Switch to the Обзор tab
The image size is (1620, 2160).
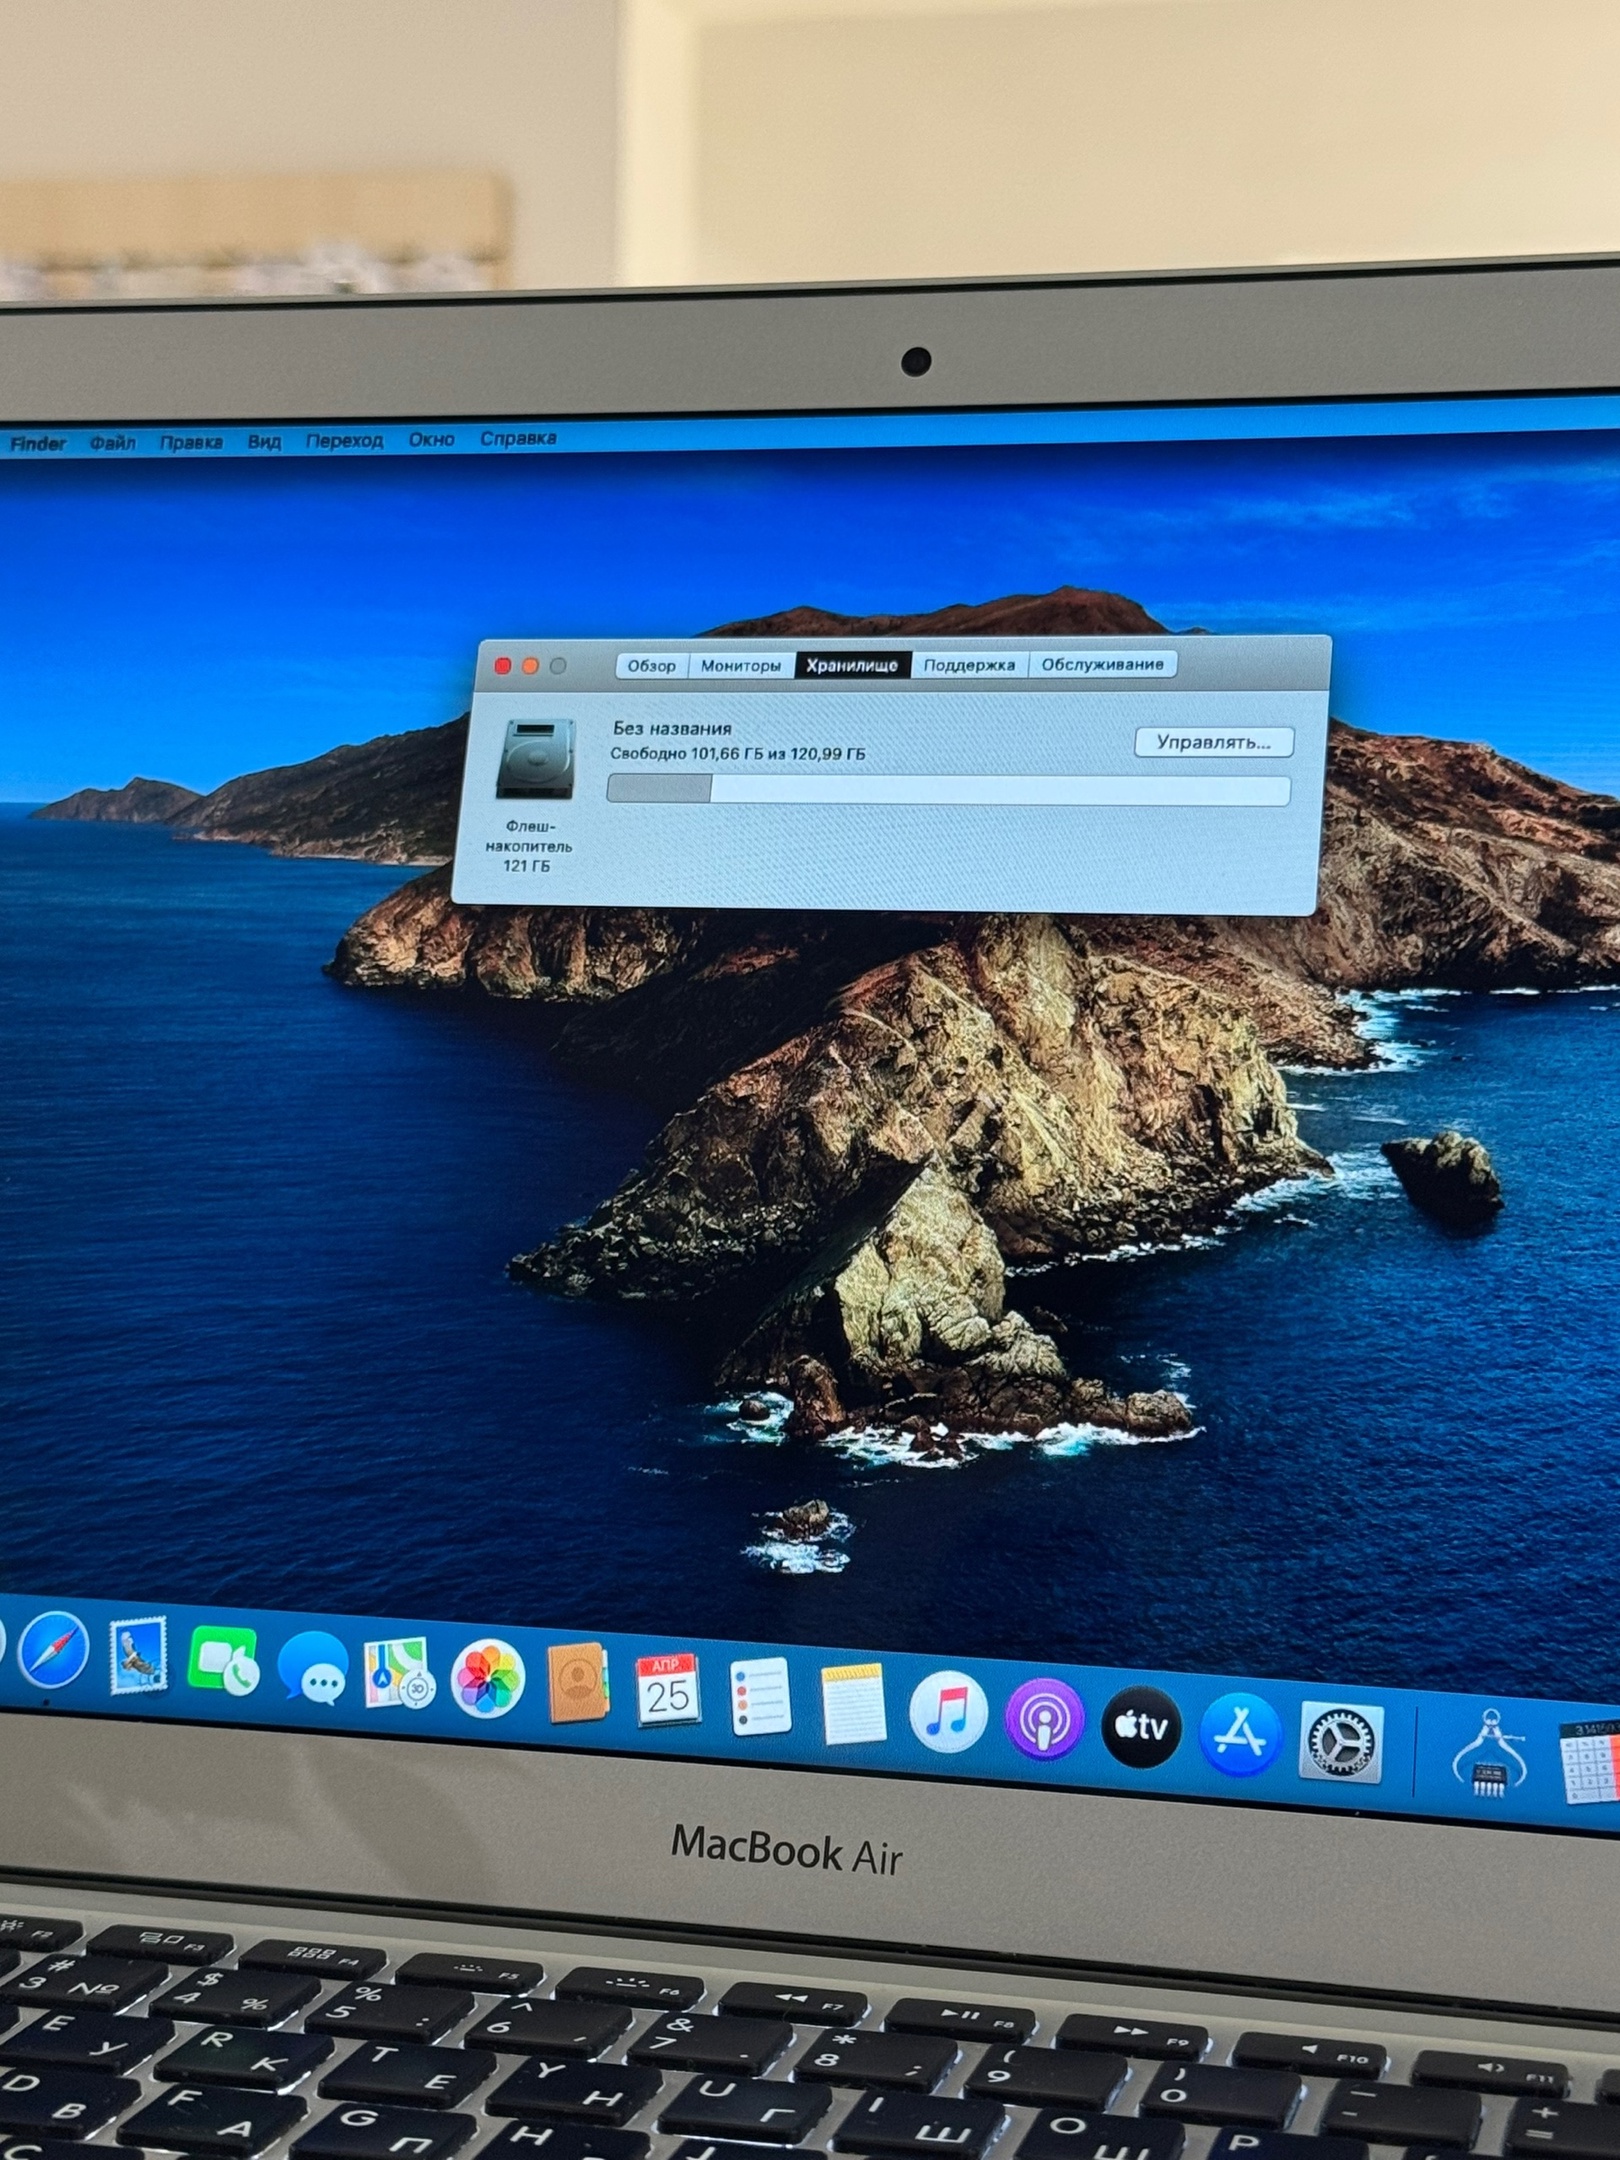tap(652, 666)
